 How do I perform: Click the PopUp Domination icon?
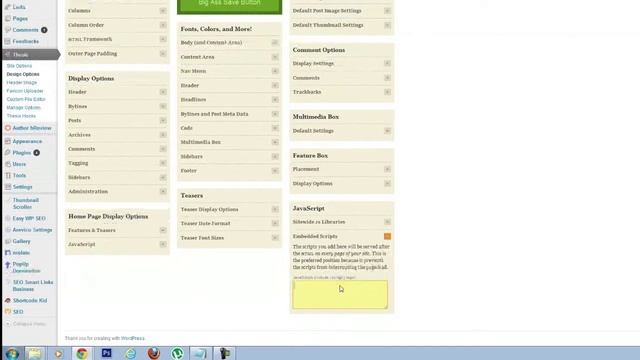[8, 265]
